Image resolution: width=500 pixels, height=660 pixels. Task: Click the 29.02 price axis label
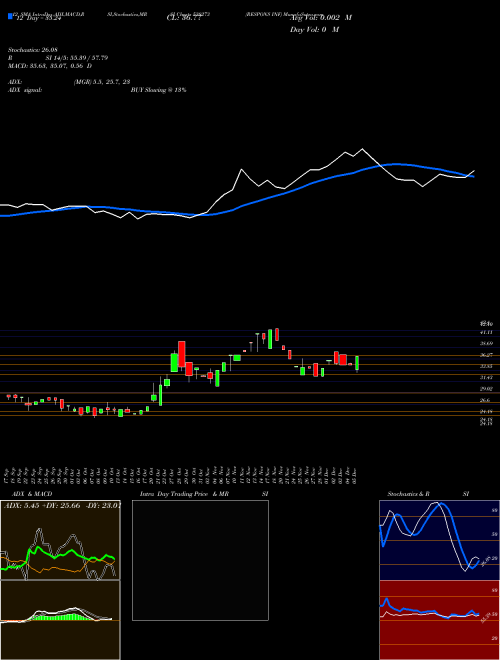(487, 389)
